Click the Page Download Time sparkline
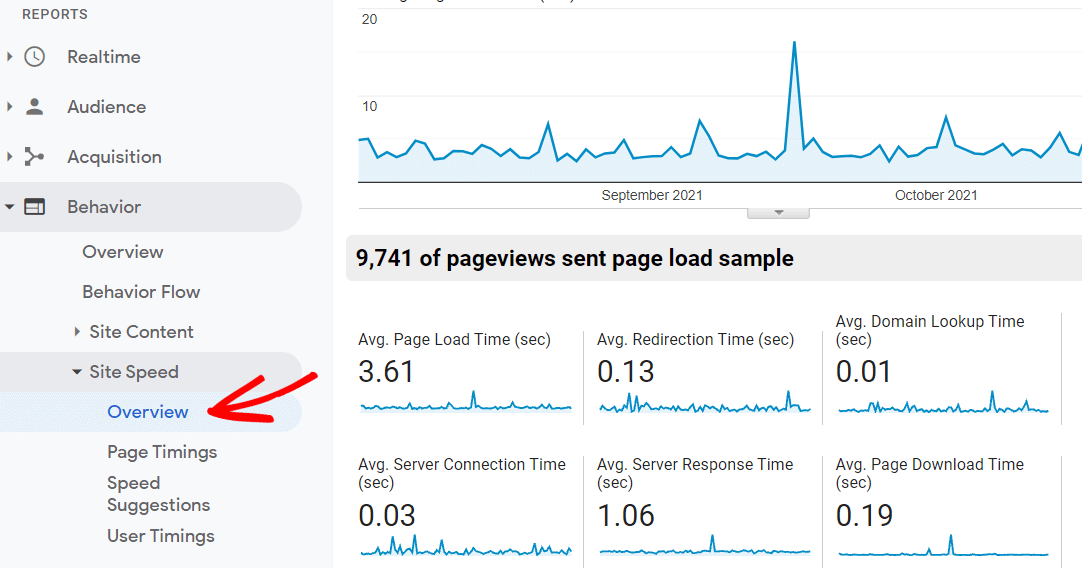Screen dimensions: 1082x568 (x=943, y=546)
